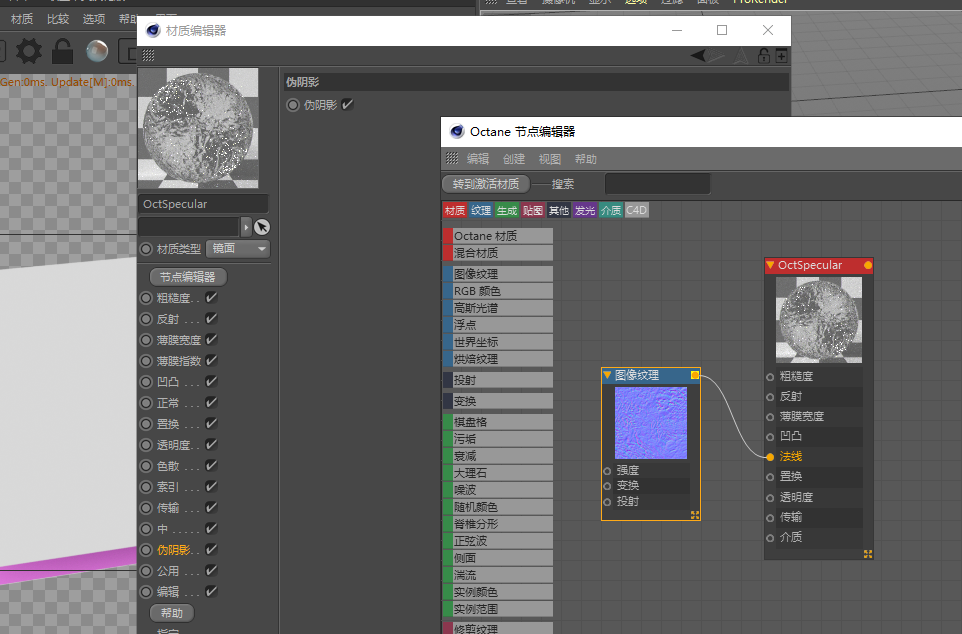Click the pick-layer cursor icon
Viewport: 962px width, 634px height.
click(262, 227)
